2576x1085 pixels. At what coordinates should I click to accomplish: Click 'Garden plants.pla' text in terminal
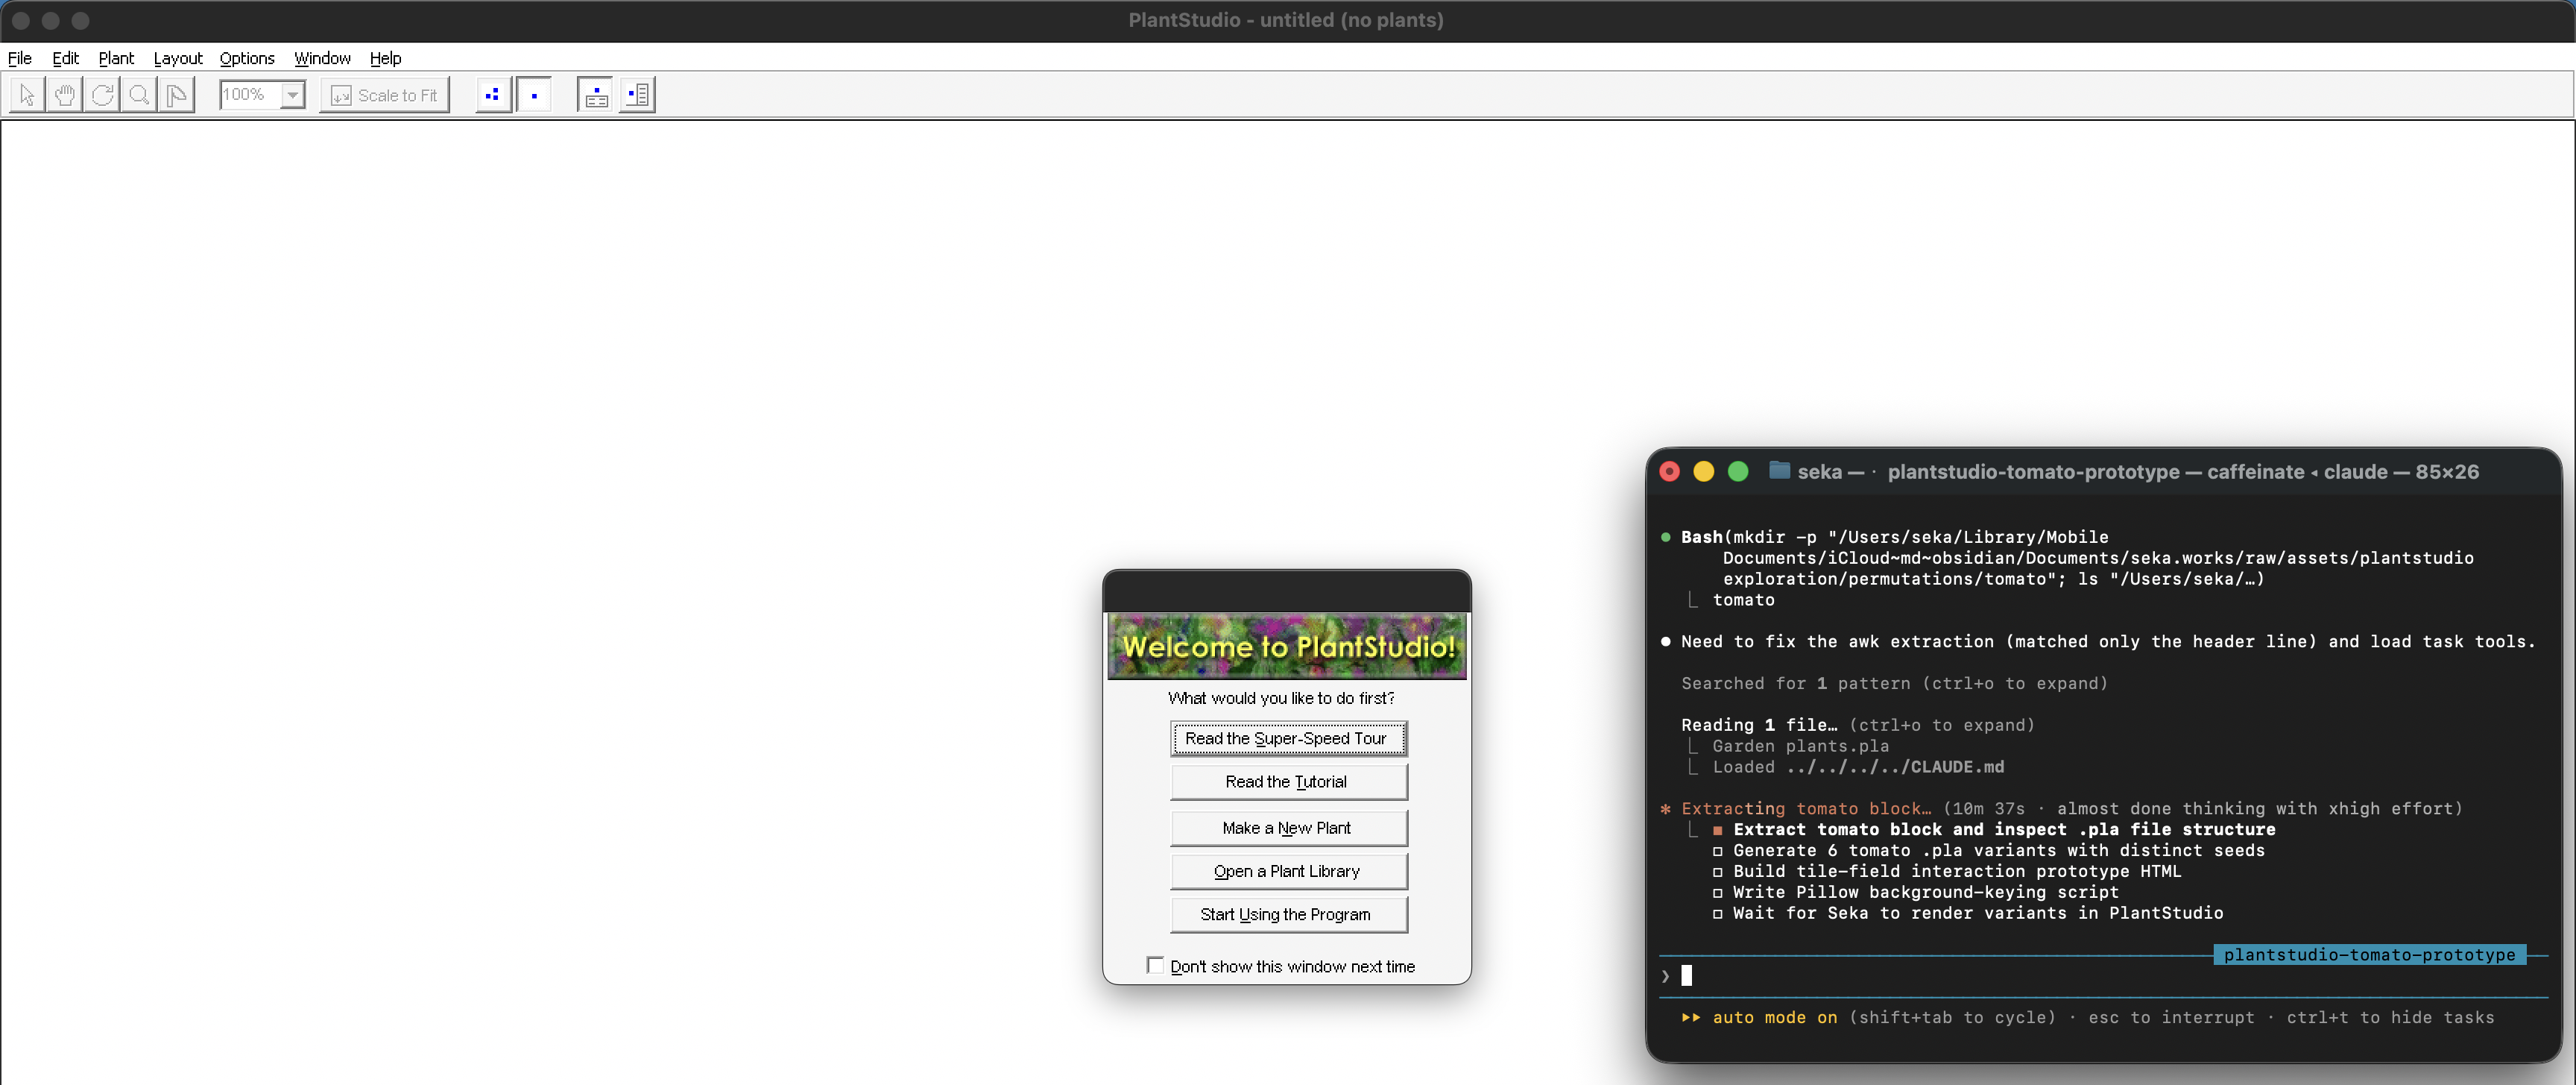(1800, 746)
